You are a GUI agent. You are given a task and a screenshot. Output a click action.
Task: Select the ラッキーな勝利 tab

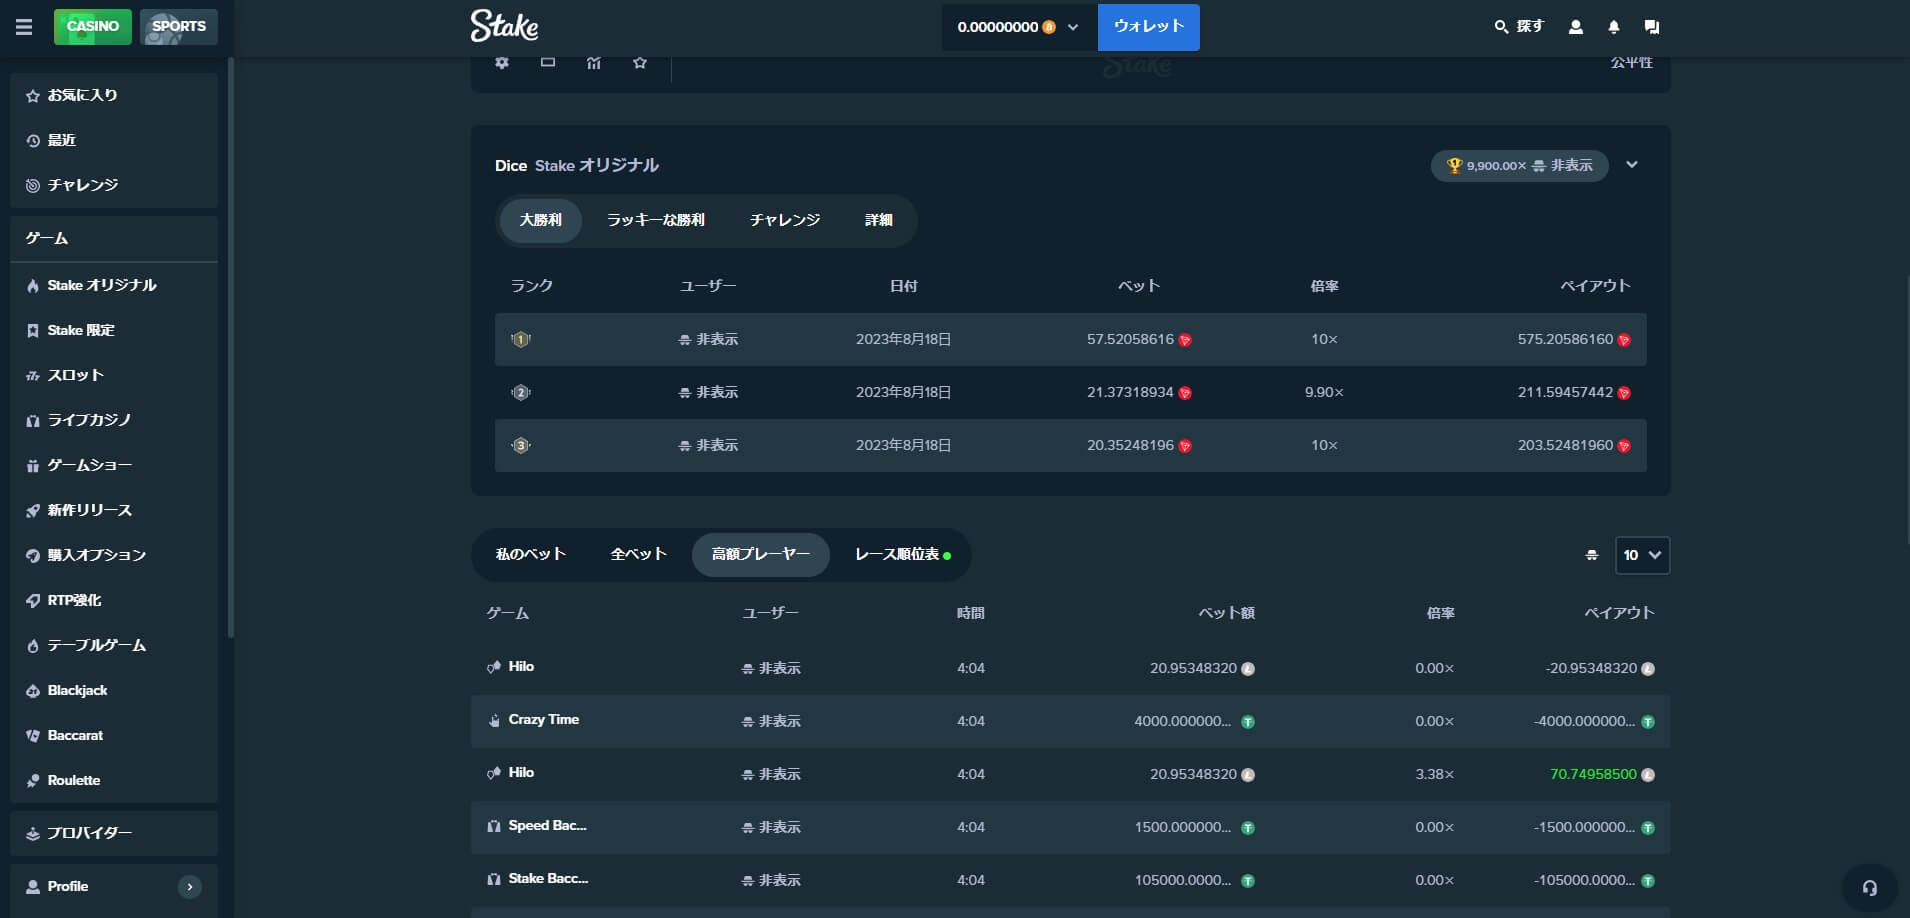(656, 220)
